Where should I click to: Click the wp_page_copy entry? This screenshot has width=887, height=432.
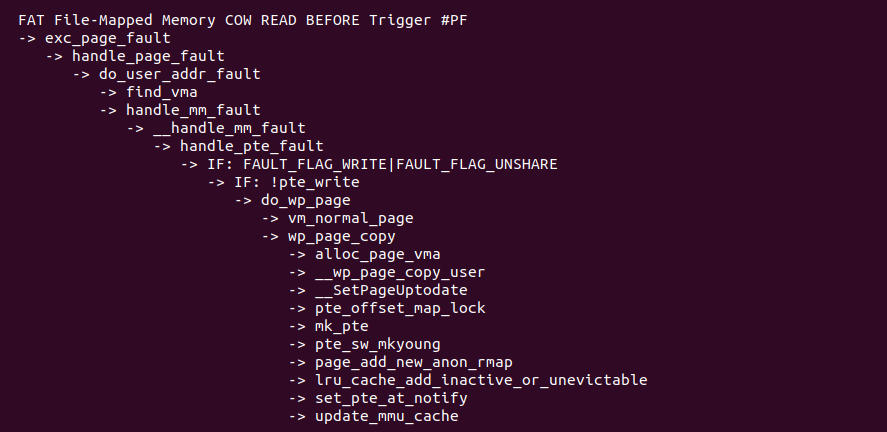[x=342, y=236]
